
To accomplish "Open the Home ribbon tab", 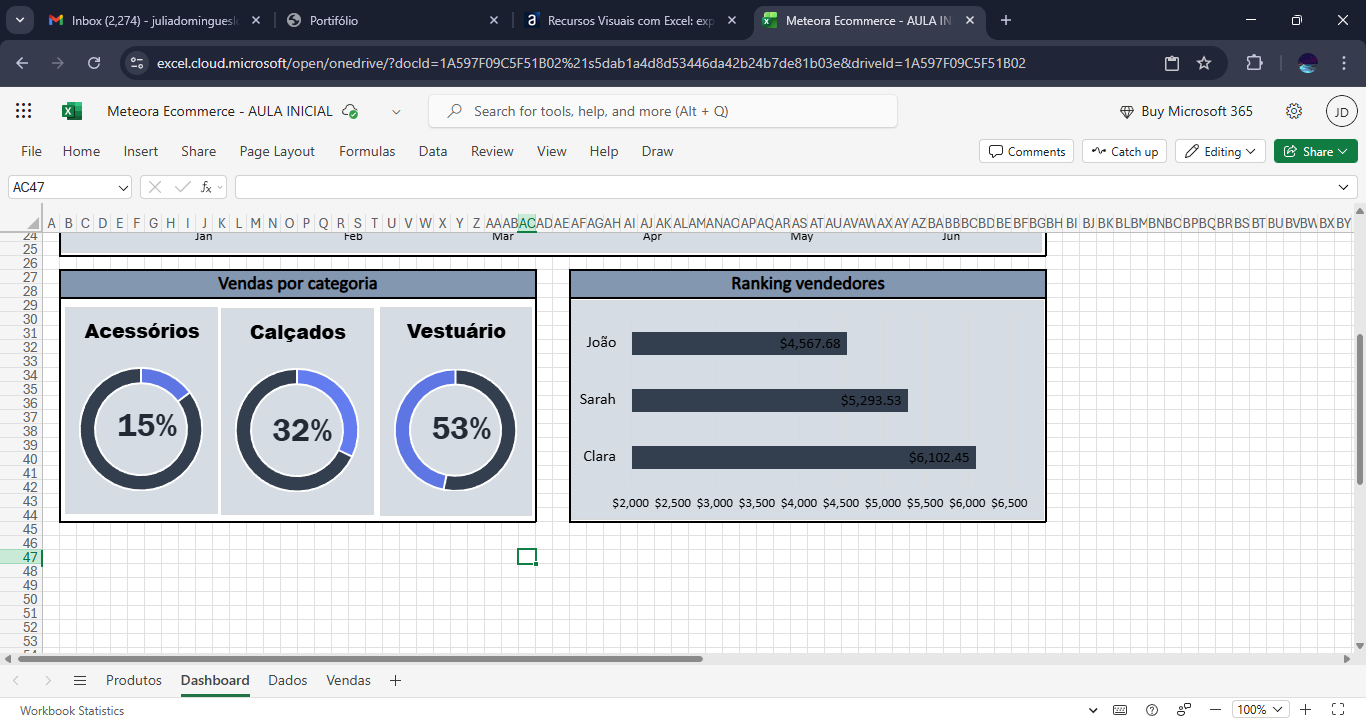I will point(81,151).
